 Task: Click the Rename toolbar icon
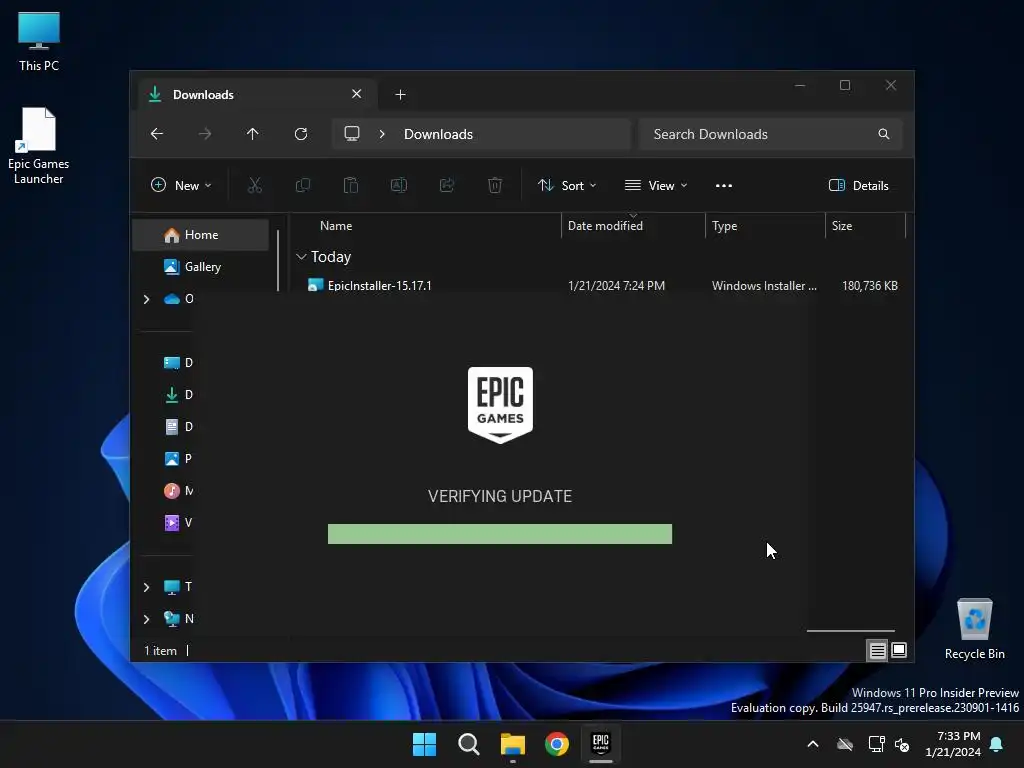[399, 185]
